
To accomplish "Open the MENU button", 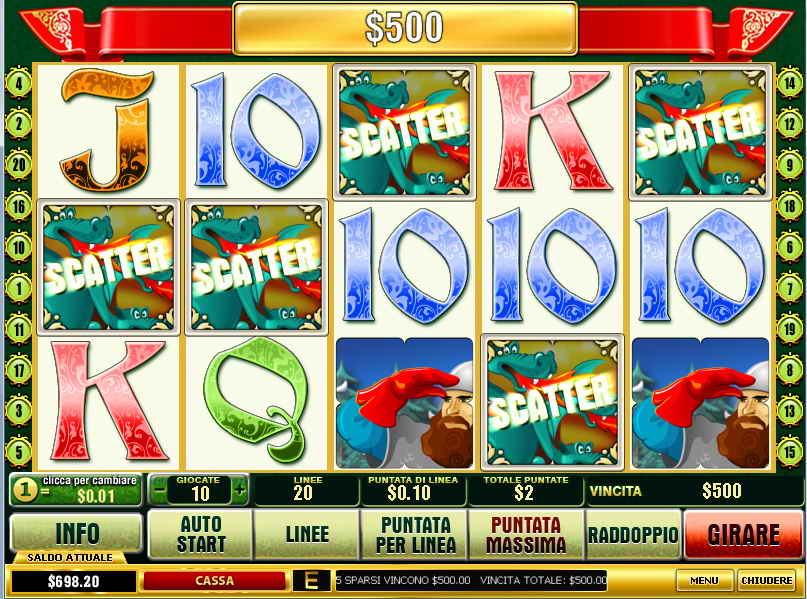I will (704, 580).
